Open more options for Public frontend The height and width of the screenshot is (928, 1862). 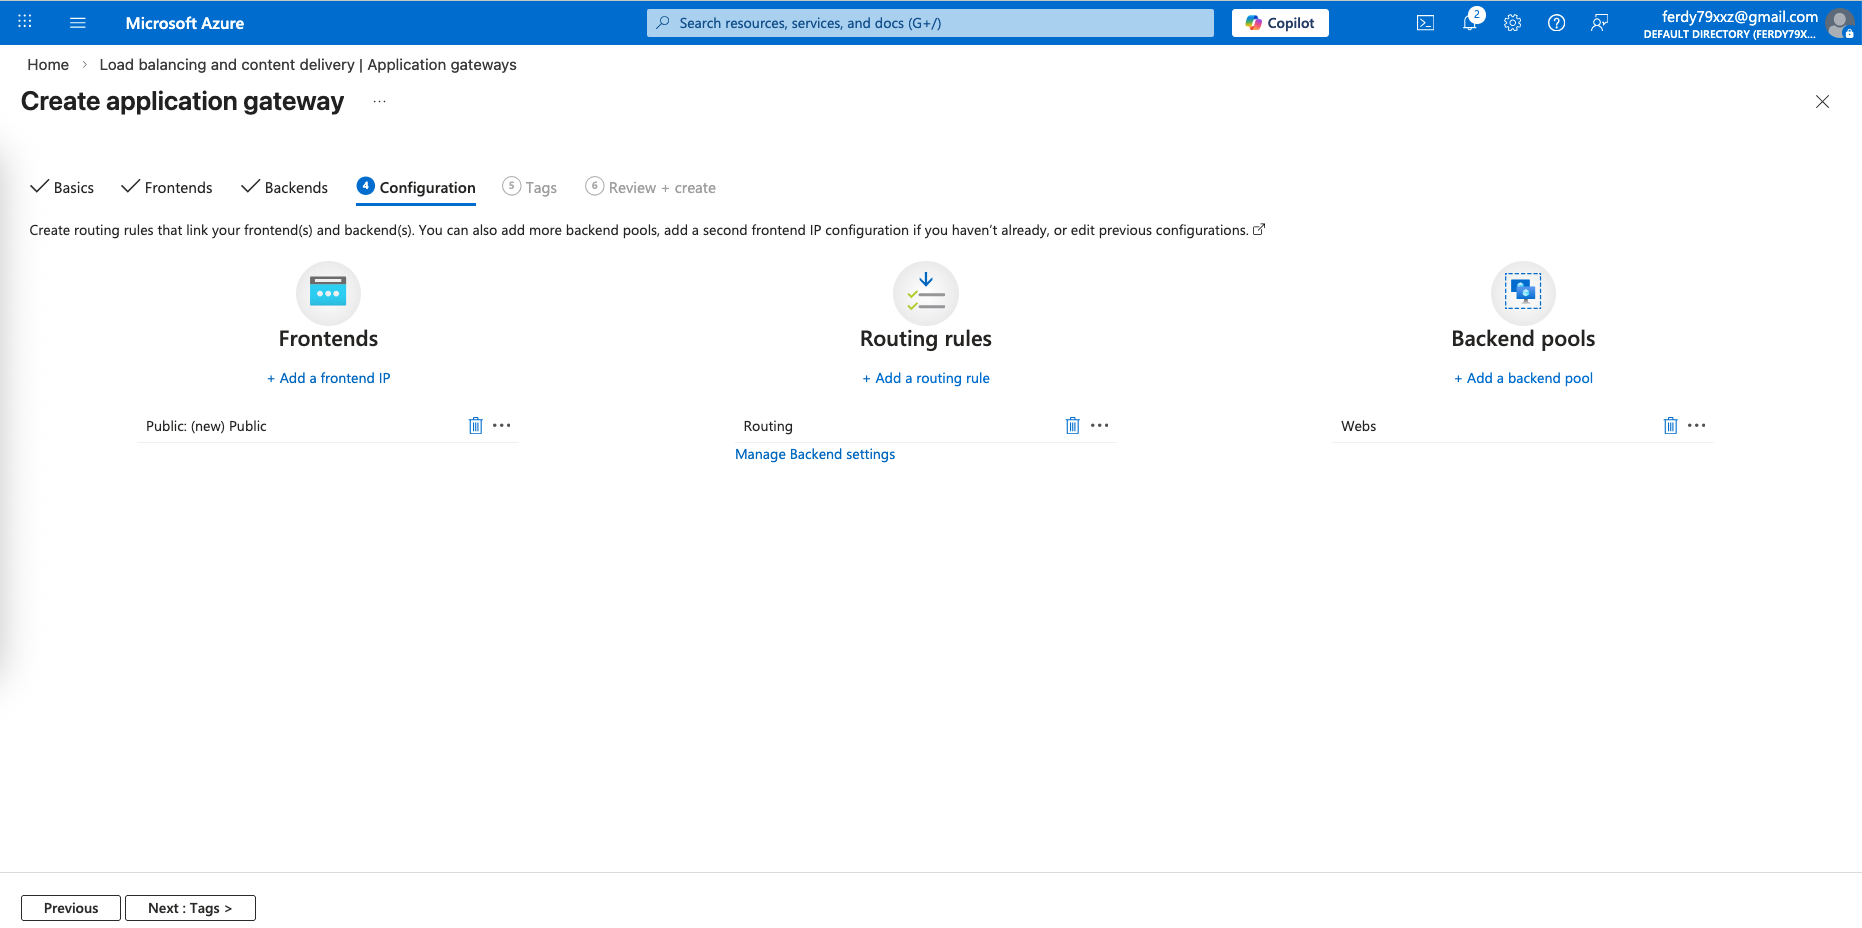point(502,426)
